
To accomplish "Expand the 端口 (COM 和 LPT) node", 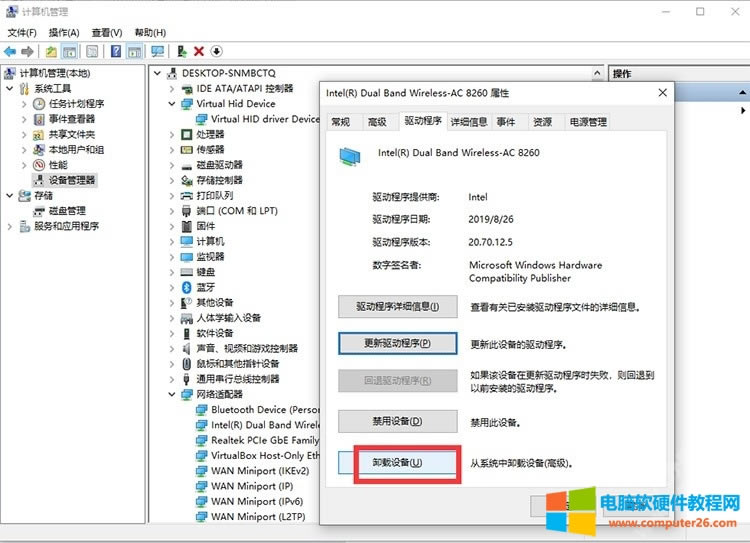I will (x=172, y=211).
